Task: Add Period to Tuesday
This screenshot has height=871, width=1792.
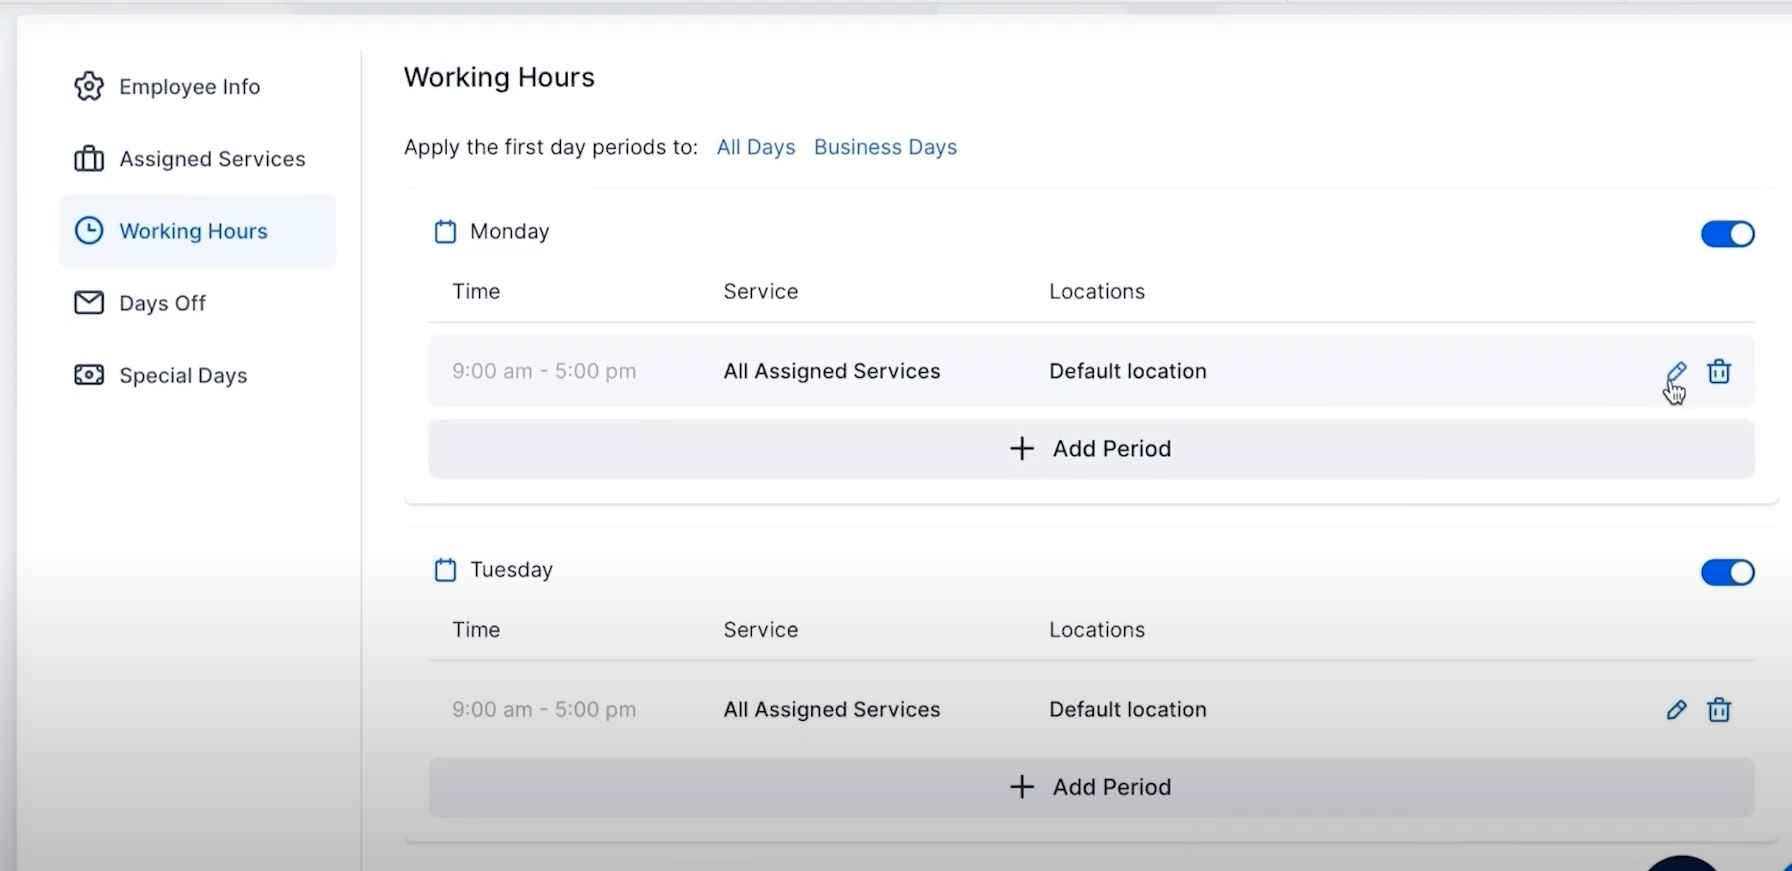Action: (1091, 787)
